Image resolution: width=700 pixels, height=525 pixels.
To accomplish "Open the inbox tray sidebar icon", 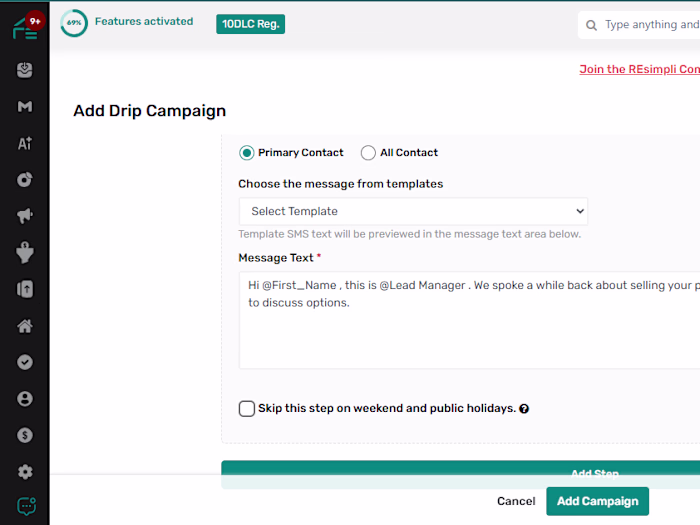I will tap(25, 70).
